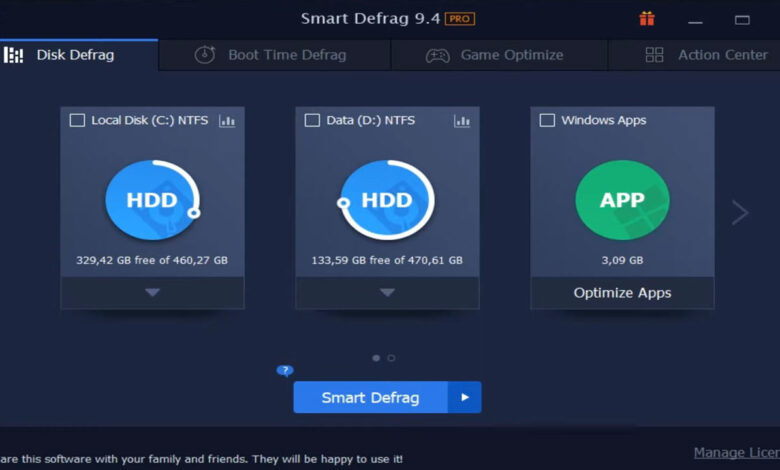Check the Data (D:) checkbox
780x470 pixels.
312,120
